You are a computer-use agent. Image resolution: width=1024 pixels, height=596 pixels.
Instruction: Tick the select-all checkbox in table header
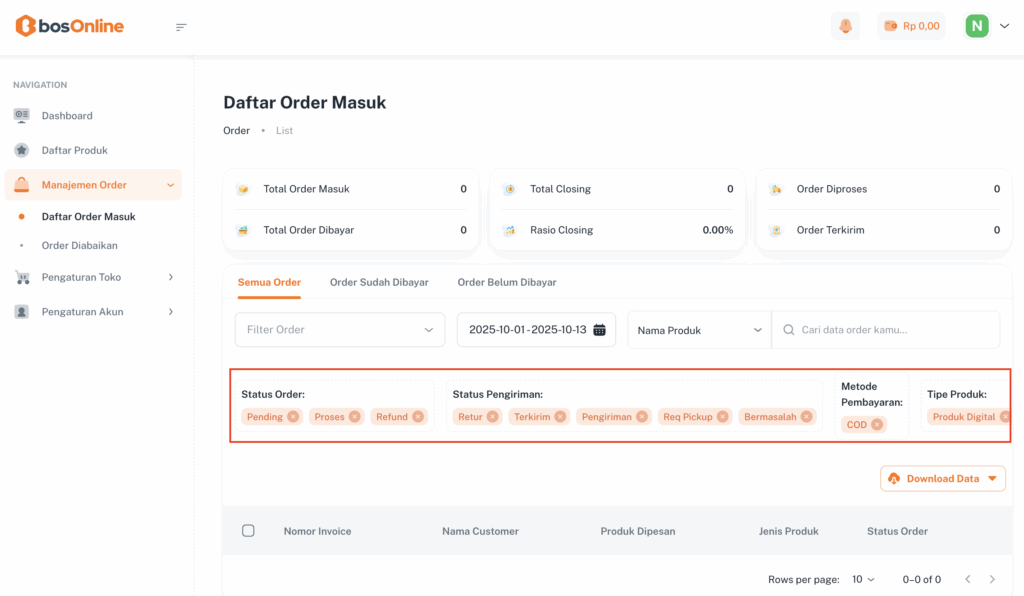pos(248,531)
